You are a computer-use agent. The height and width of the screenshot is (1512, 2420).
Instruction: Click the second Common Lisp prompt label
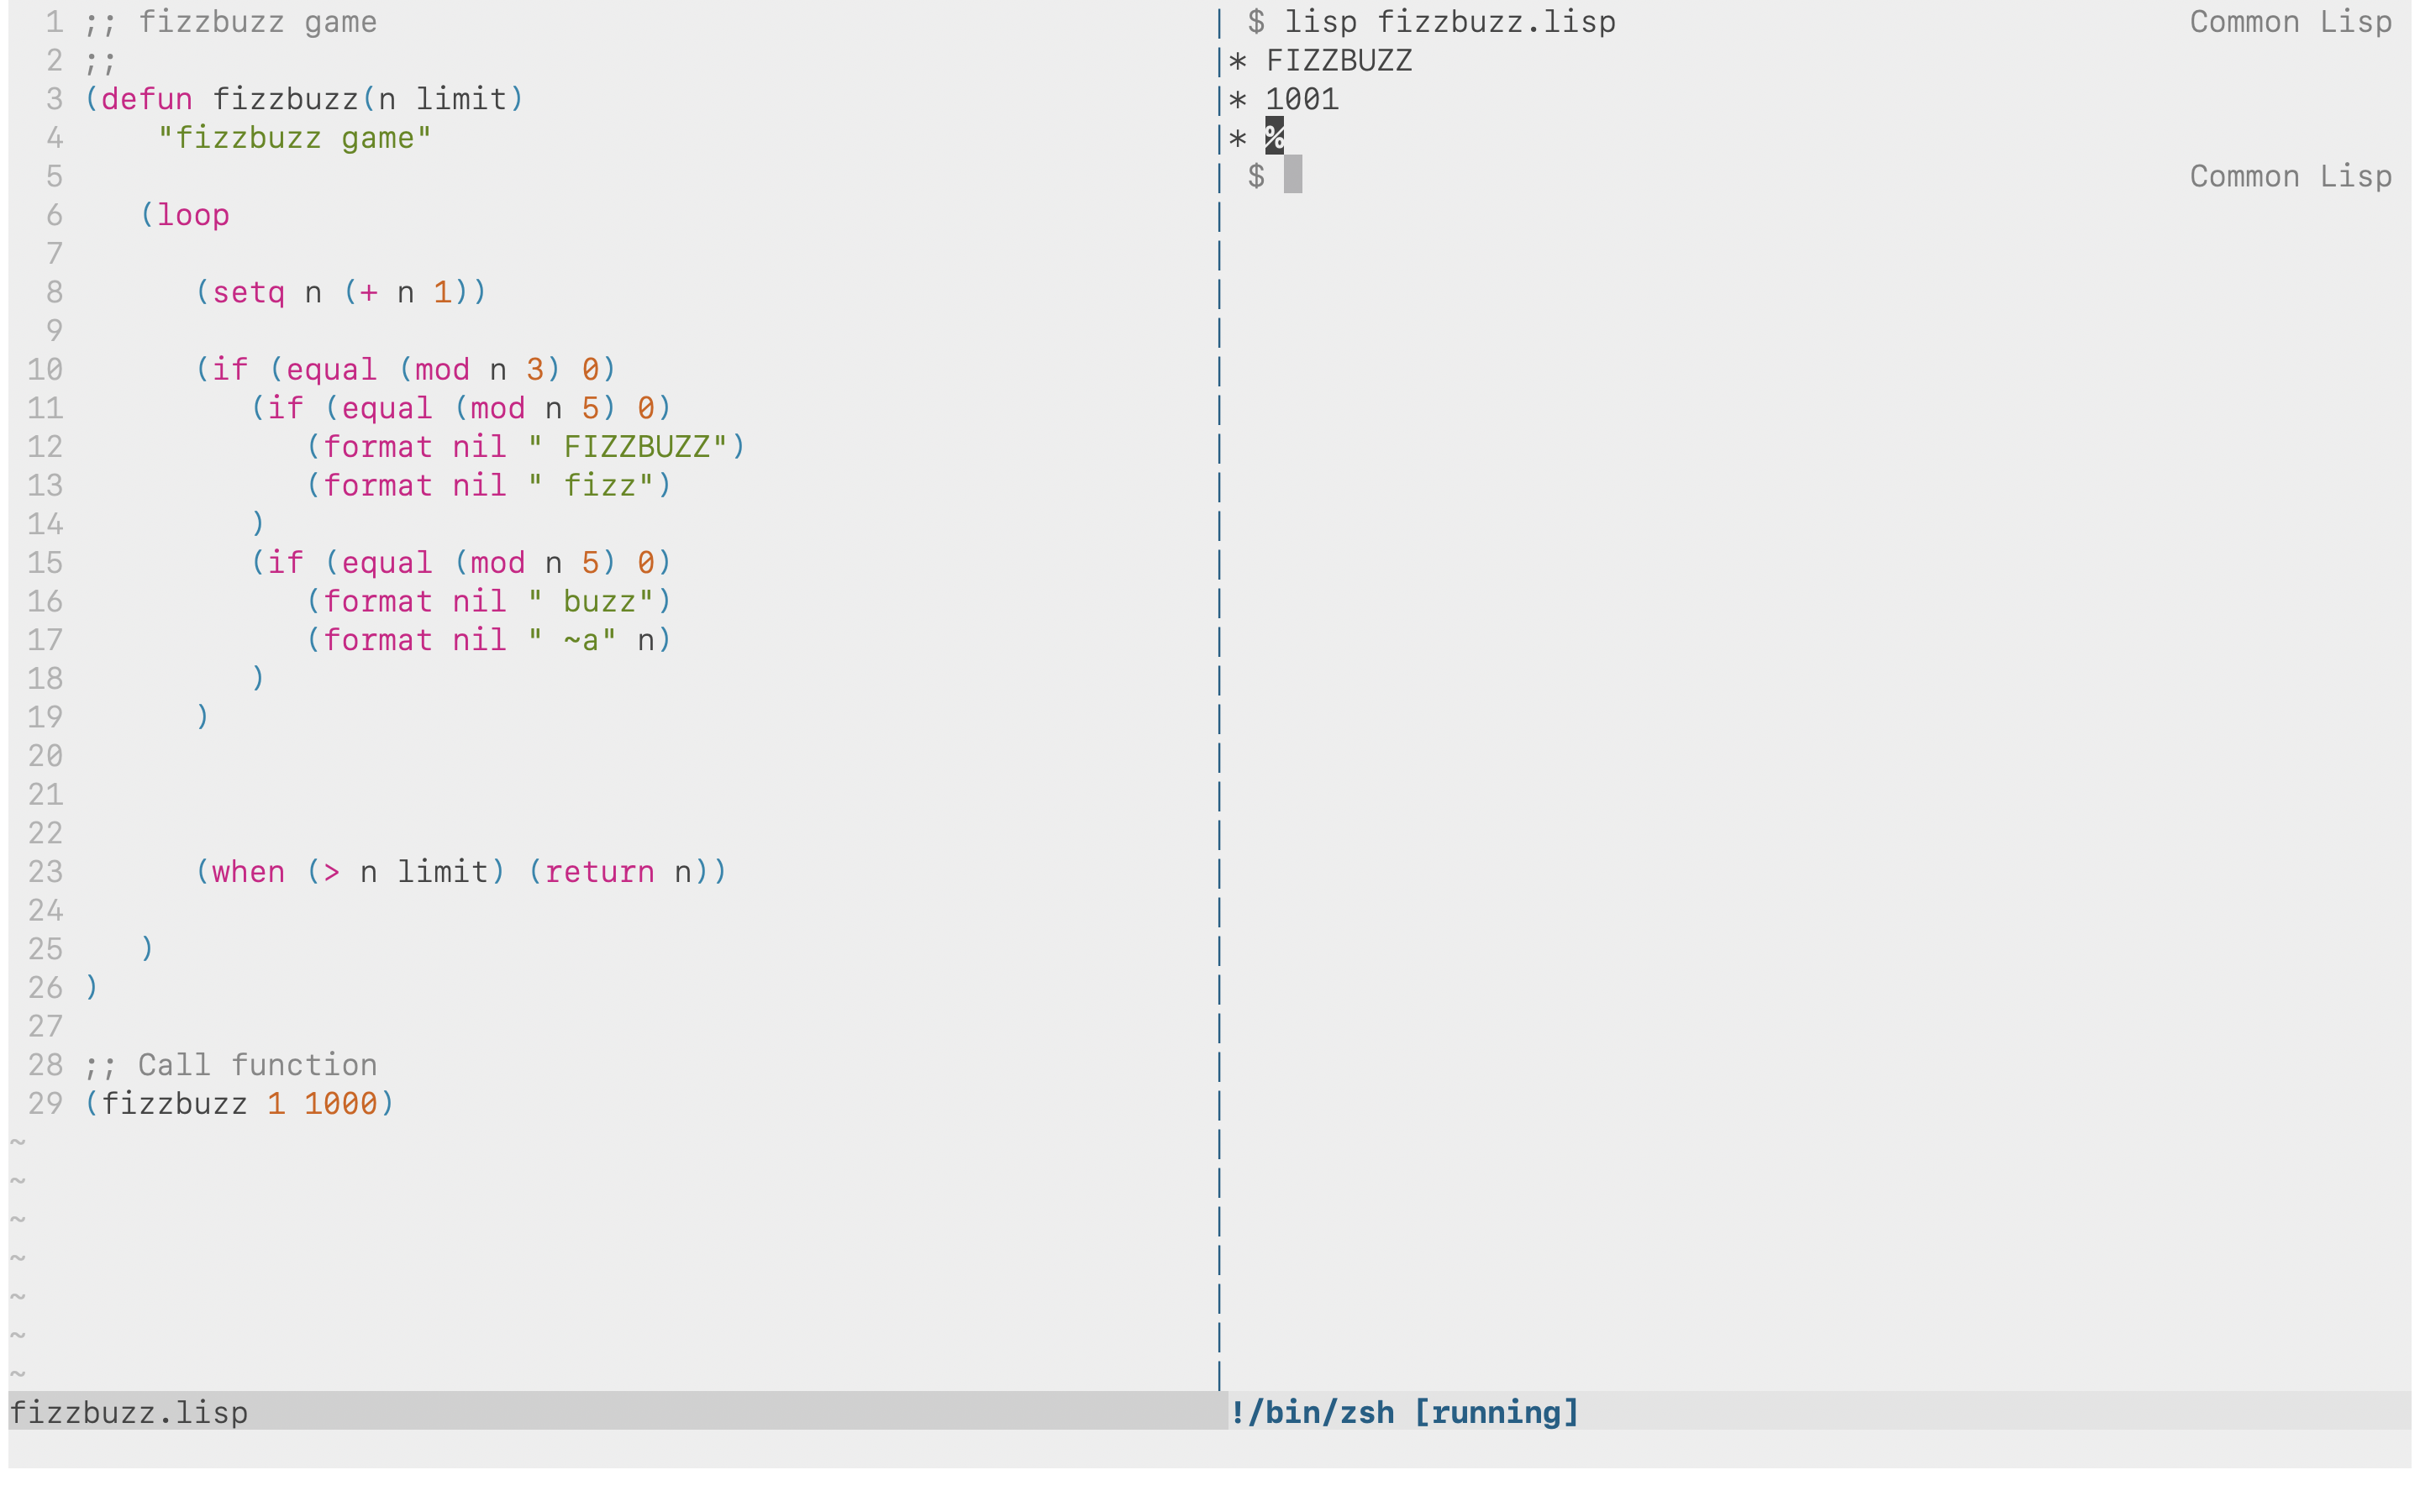point(2290,176)
